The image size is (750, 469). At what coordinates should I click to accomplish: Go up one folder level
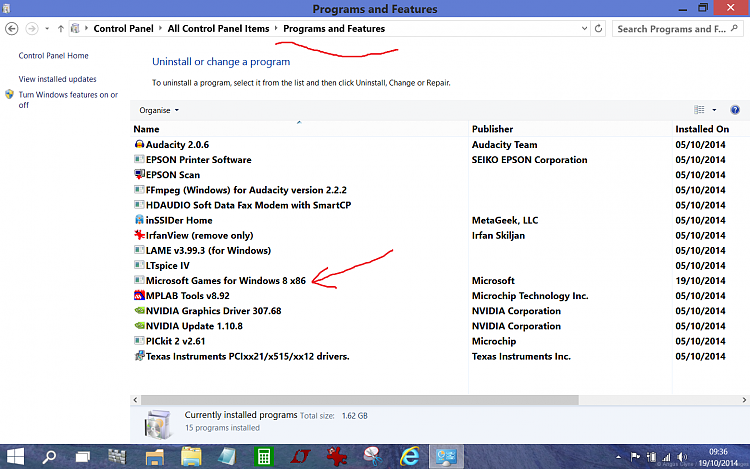[x=61, y=29]
